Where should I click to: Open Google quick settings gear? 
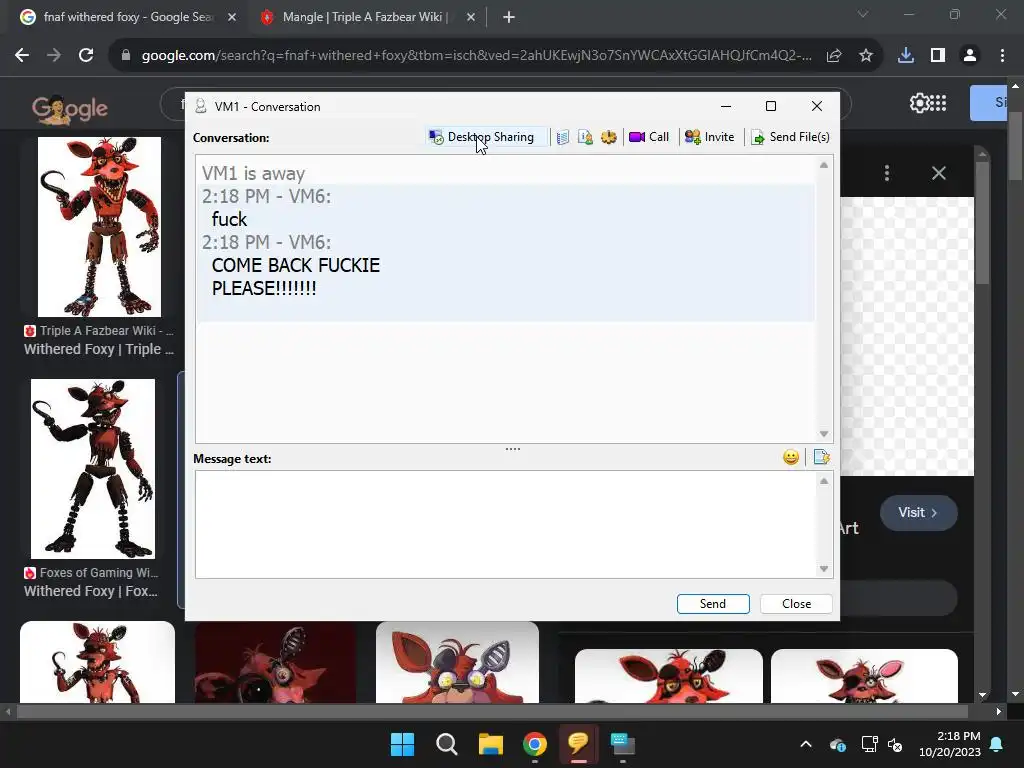[920, 103]
